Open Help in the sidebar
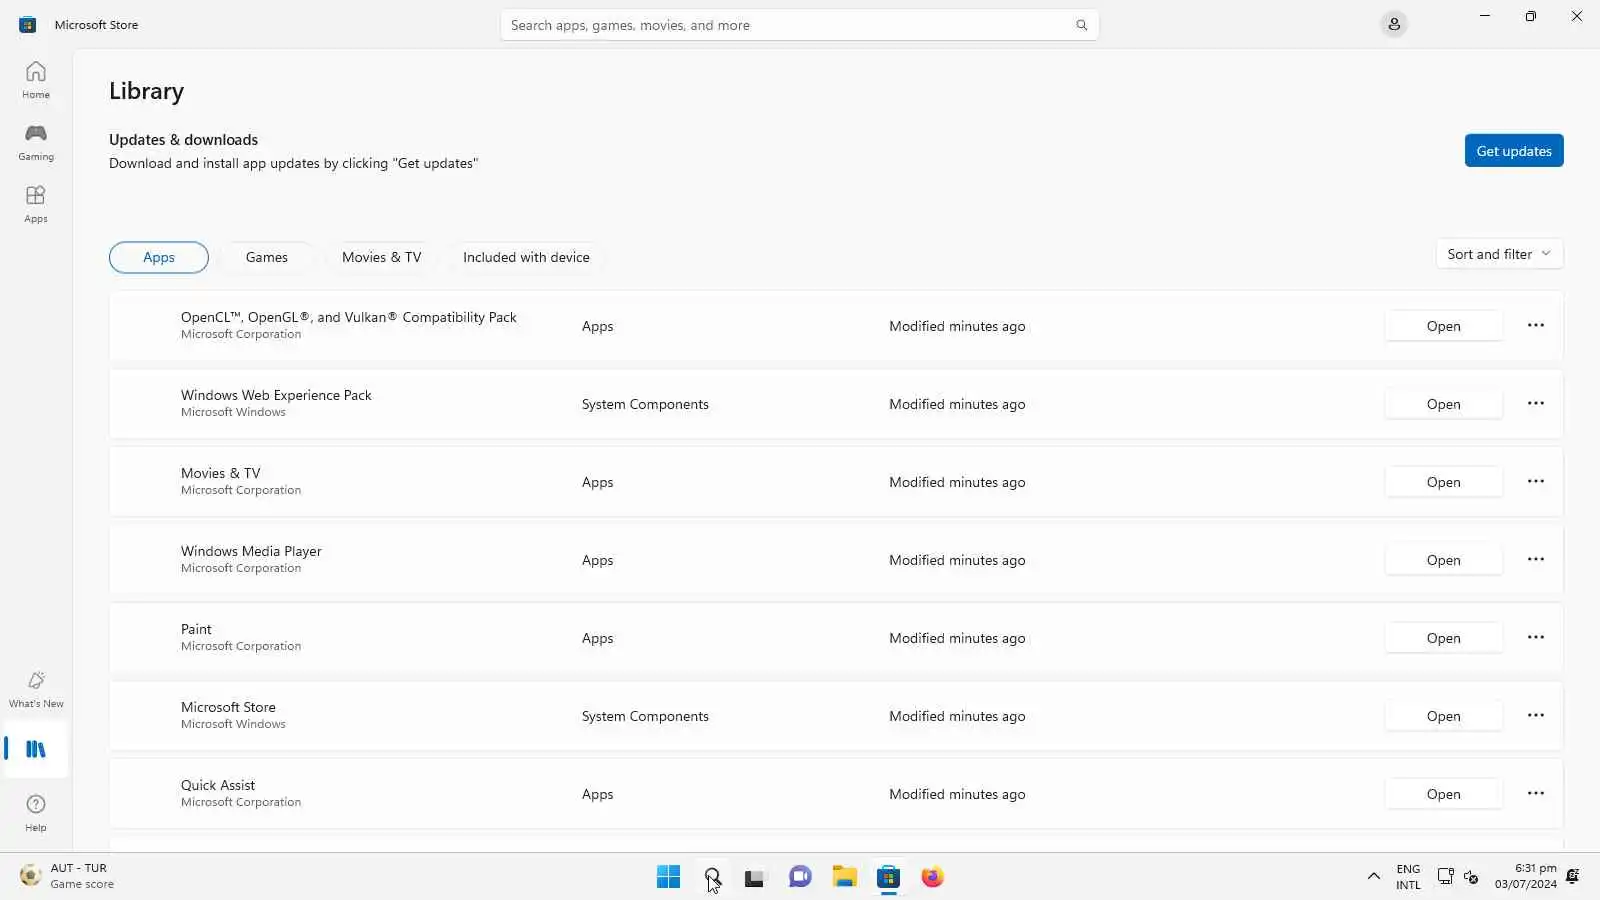The height and width of the screenshot is (900, 1600). coord(36,812)
